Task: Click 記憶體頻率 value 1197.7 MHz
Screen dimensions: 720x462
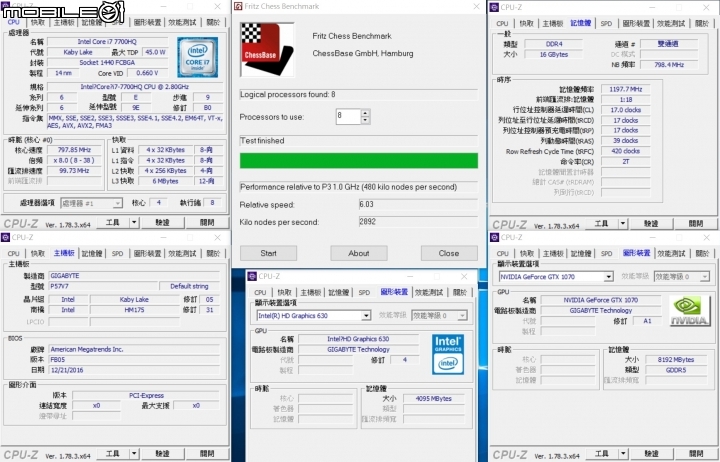Action: [625, 89]
